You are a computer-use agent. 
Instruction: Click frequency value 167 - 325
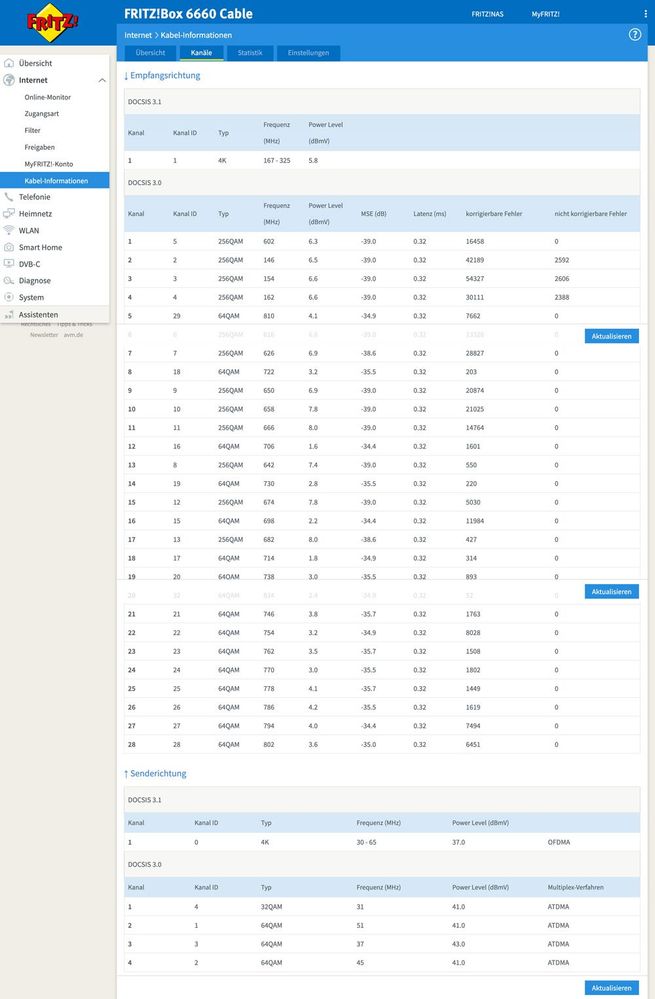point(277,161)
